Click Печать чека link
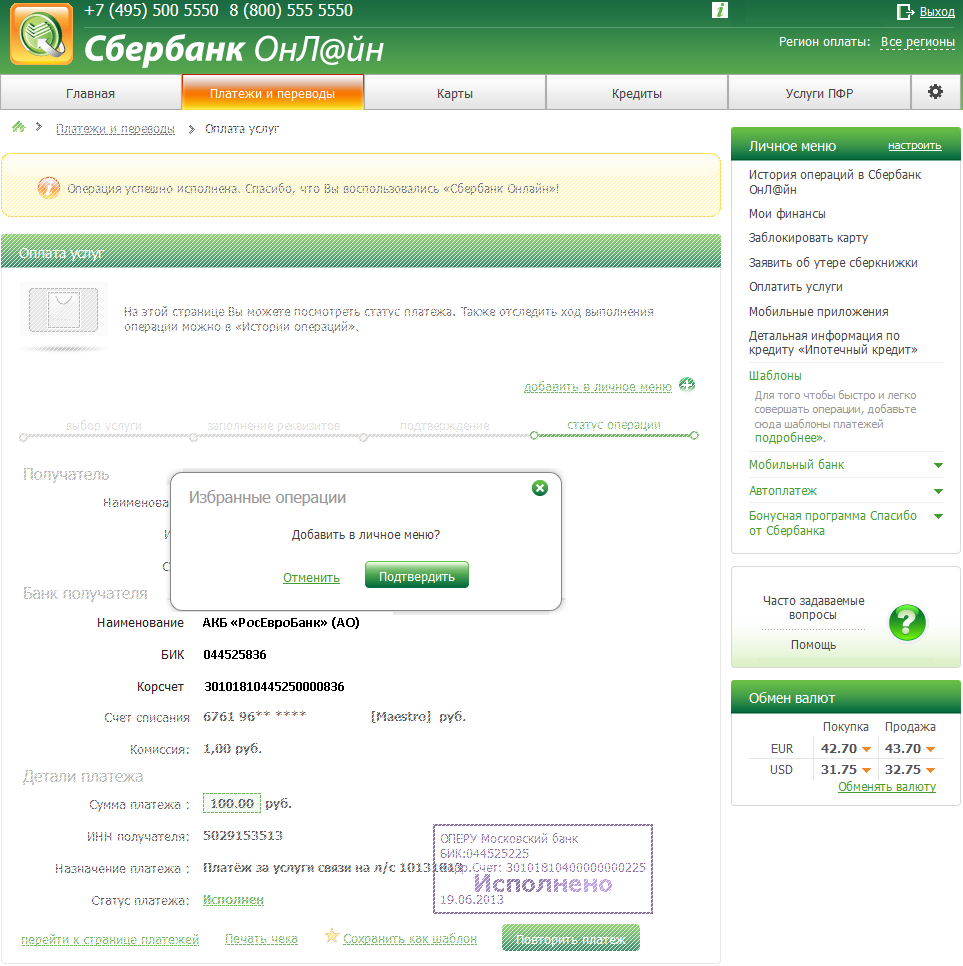Viewport: 963px width, 966px height. pyautogui.click(x=261, y=939)
